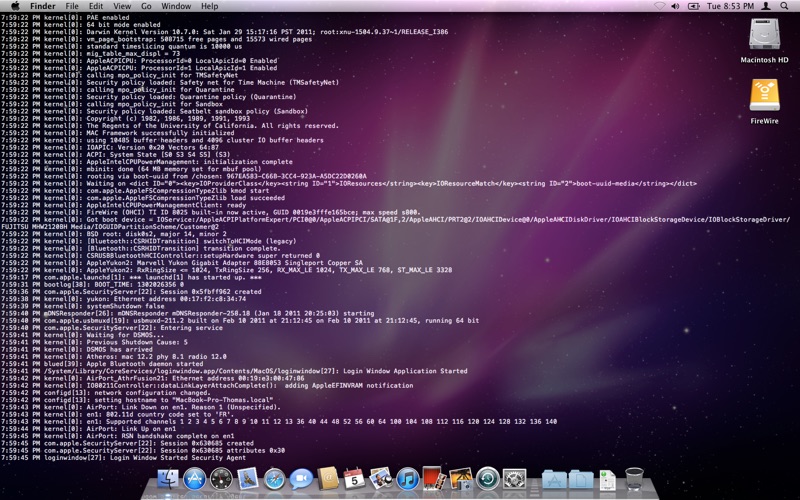Click the 'Login Window Application Started' line

pyautogui.click(x=234, y=371)
